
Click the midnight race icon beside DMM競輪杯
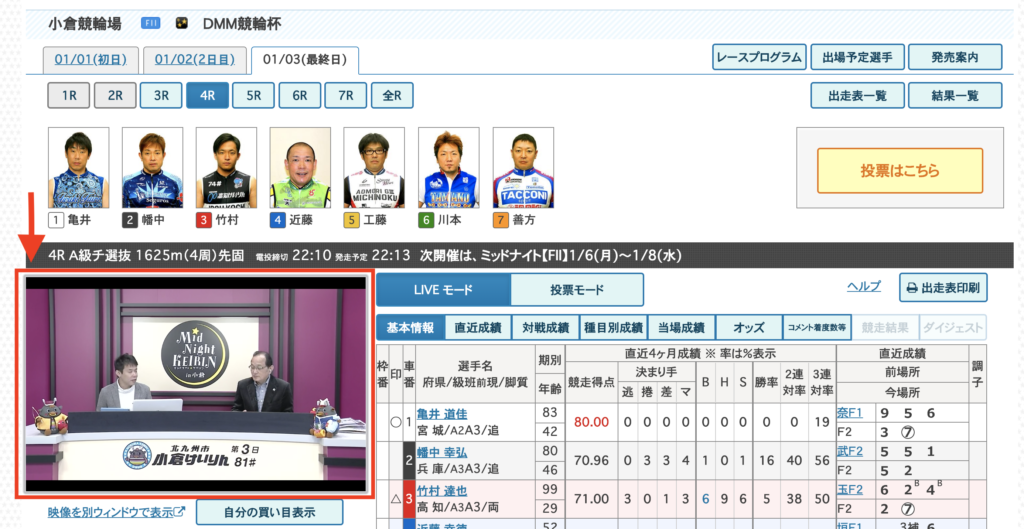pos(182,24)
